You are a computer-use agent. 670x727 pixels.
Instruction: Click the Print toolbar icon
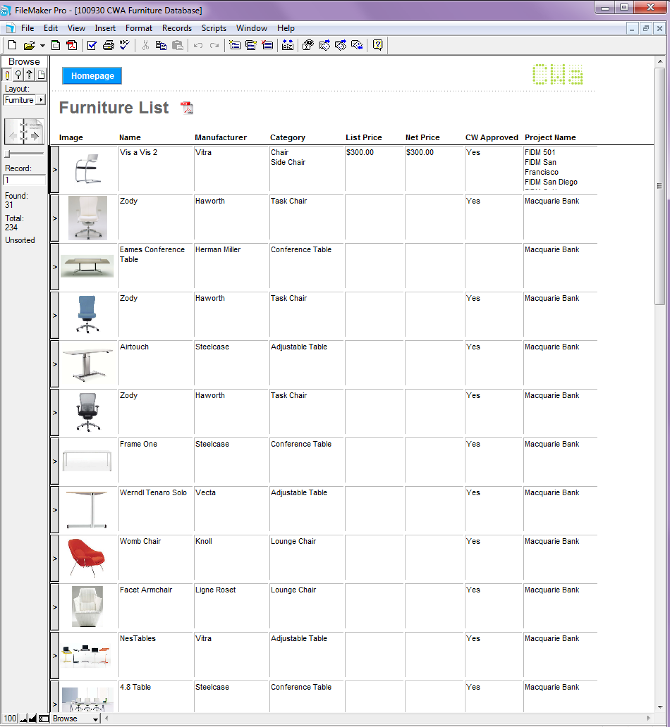[108, 45]
